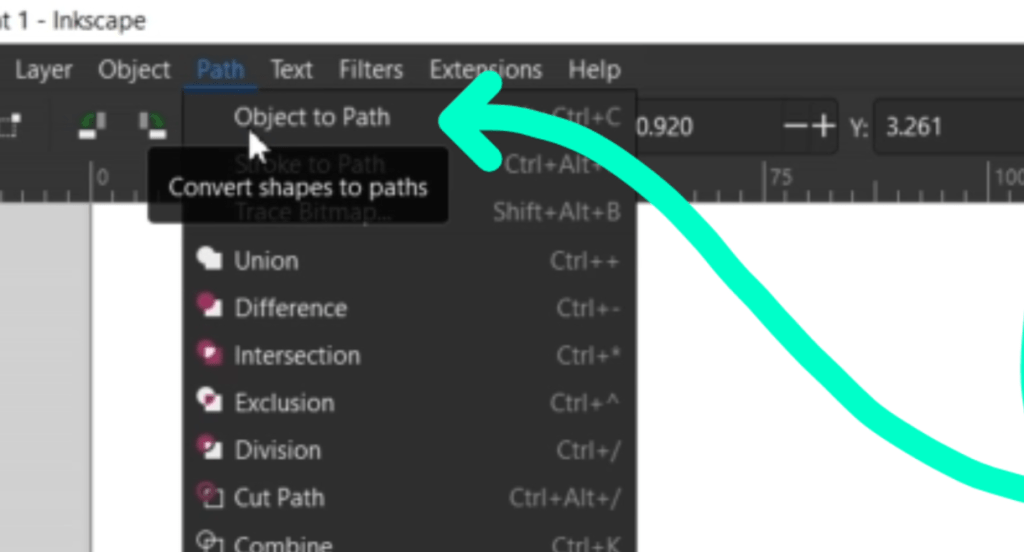The image size is (1024, 552).
Task: Open the Help menu
Action: [x=594, y=70]
